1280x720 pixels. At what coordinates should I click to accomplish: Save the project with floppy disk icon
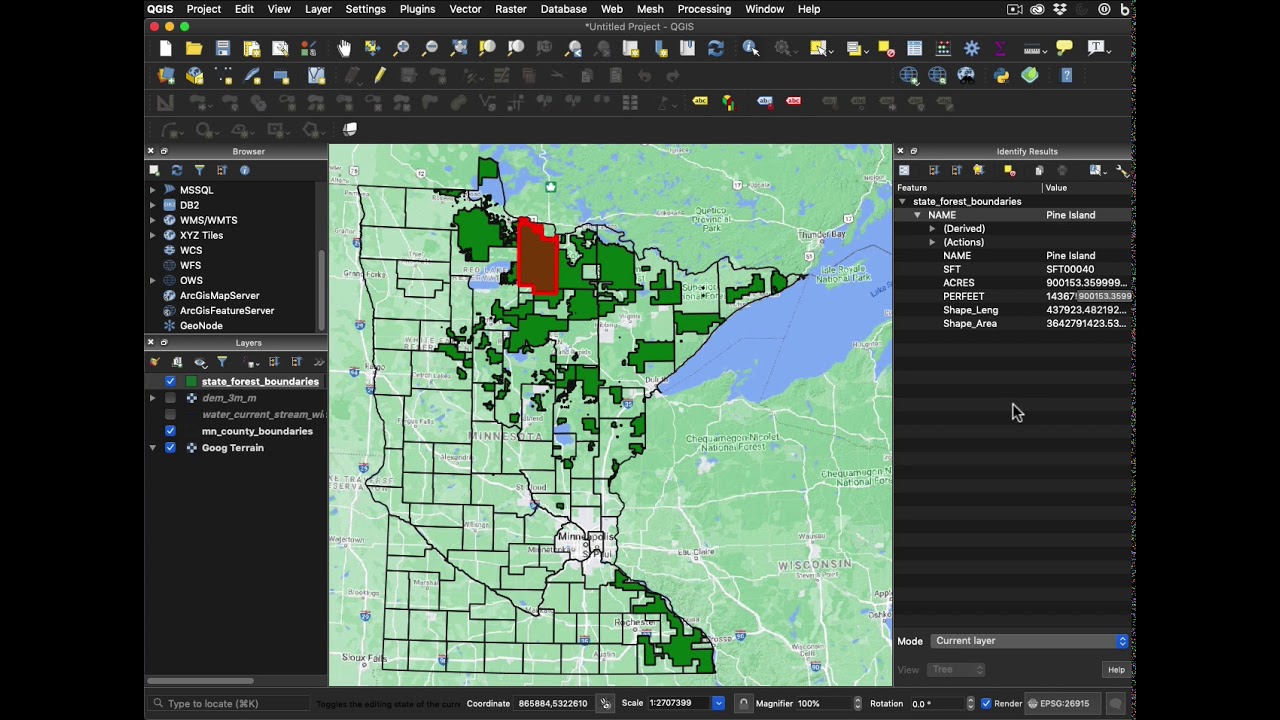pyautogui.click(x=223, y=48)
